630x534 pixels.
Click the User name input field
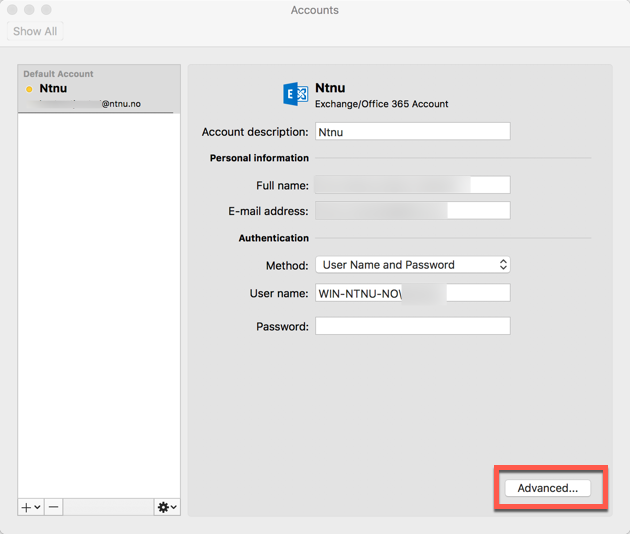413,293
